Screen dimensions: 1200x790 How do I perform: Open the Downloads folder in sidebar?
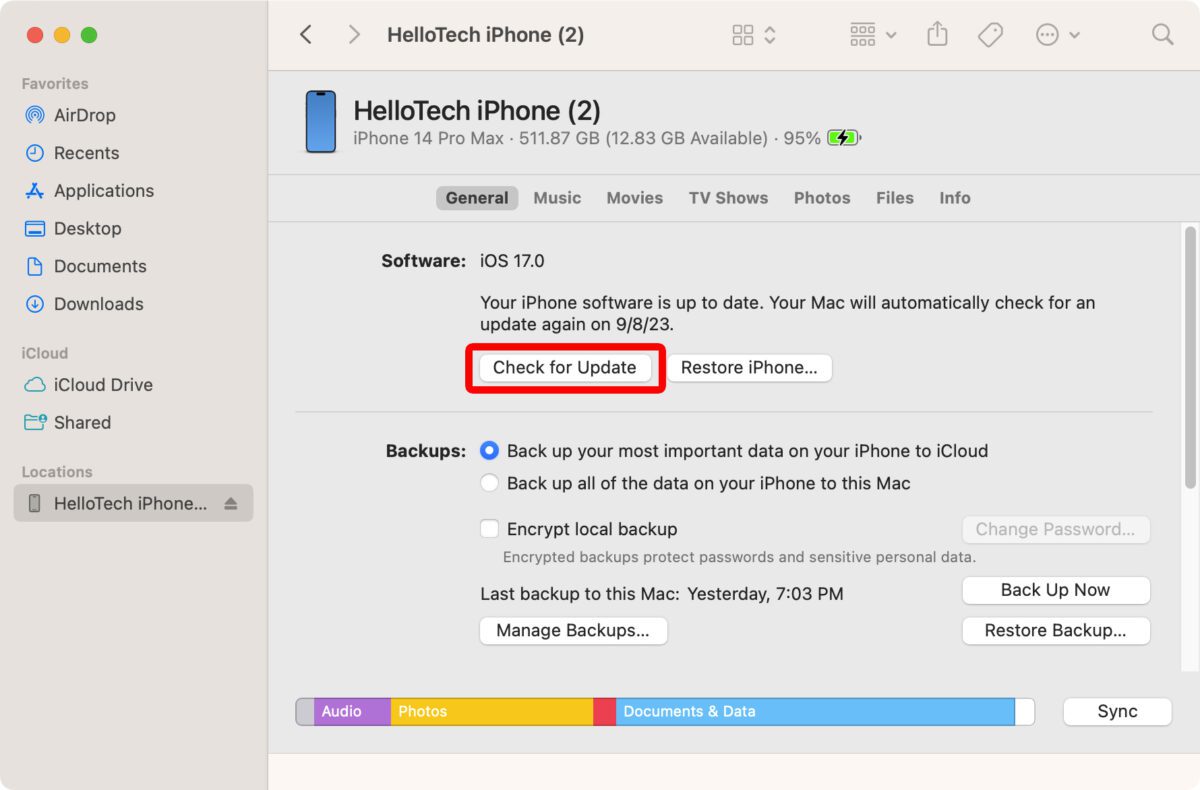(x=96, y=304)
